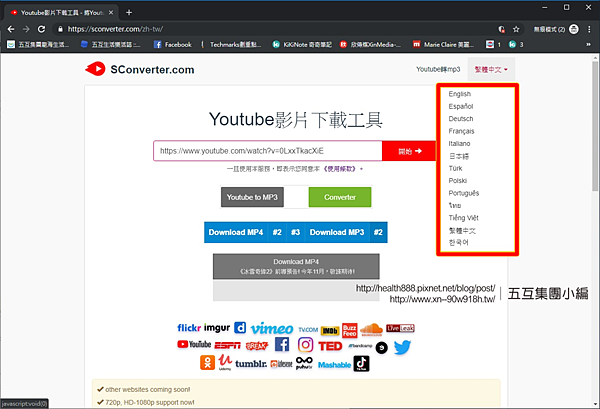This screenshot has height=409, width=600.
Task: Select English from the language list
Action: tap(460, 94)
